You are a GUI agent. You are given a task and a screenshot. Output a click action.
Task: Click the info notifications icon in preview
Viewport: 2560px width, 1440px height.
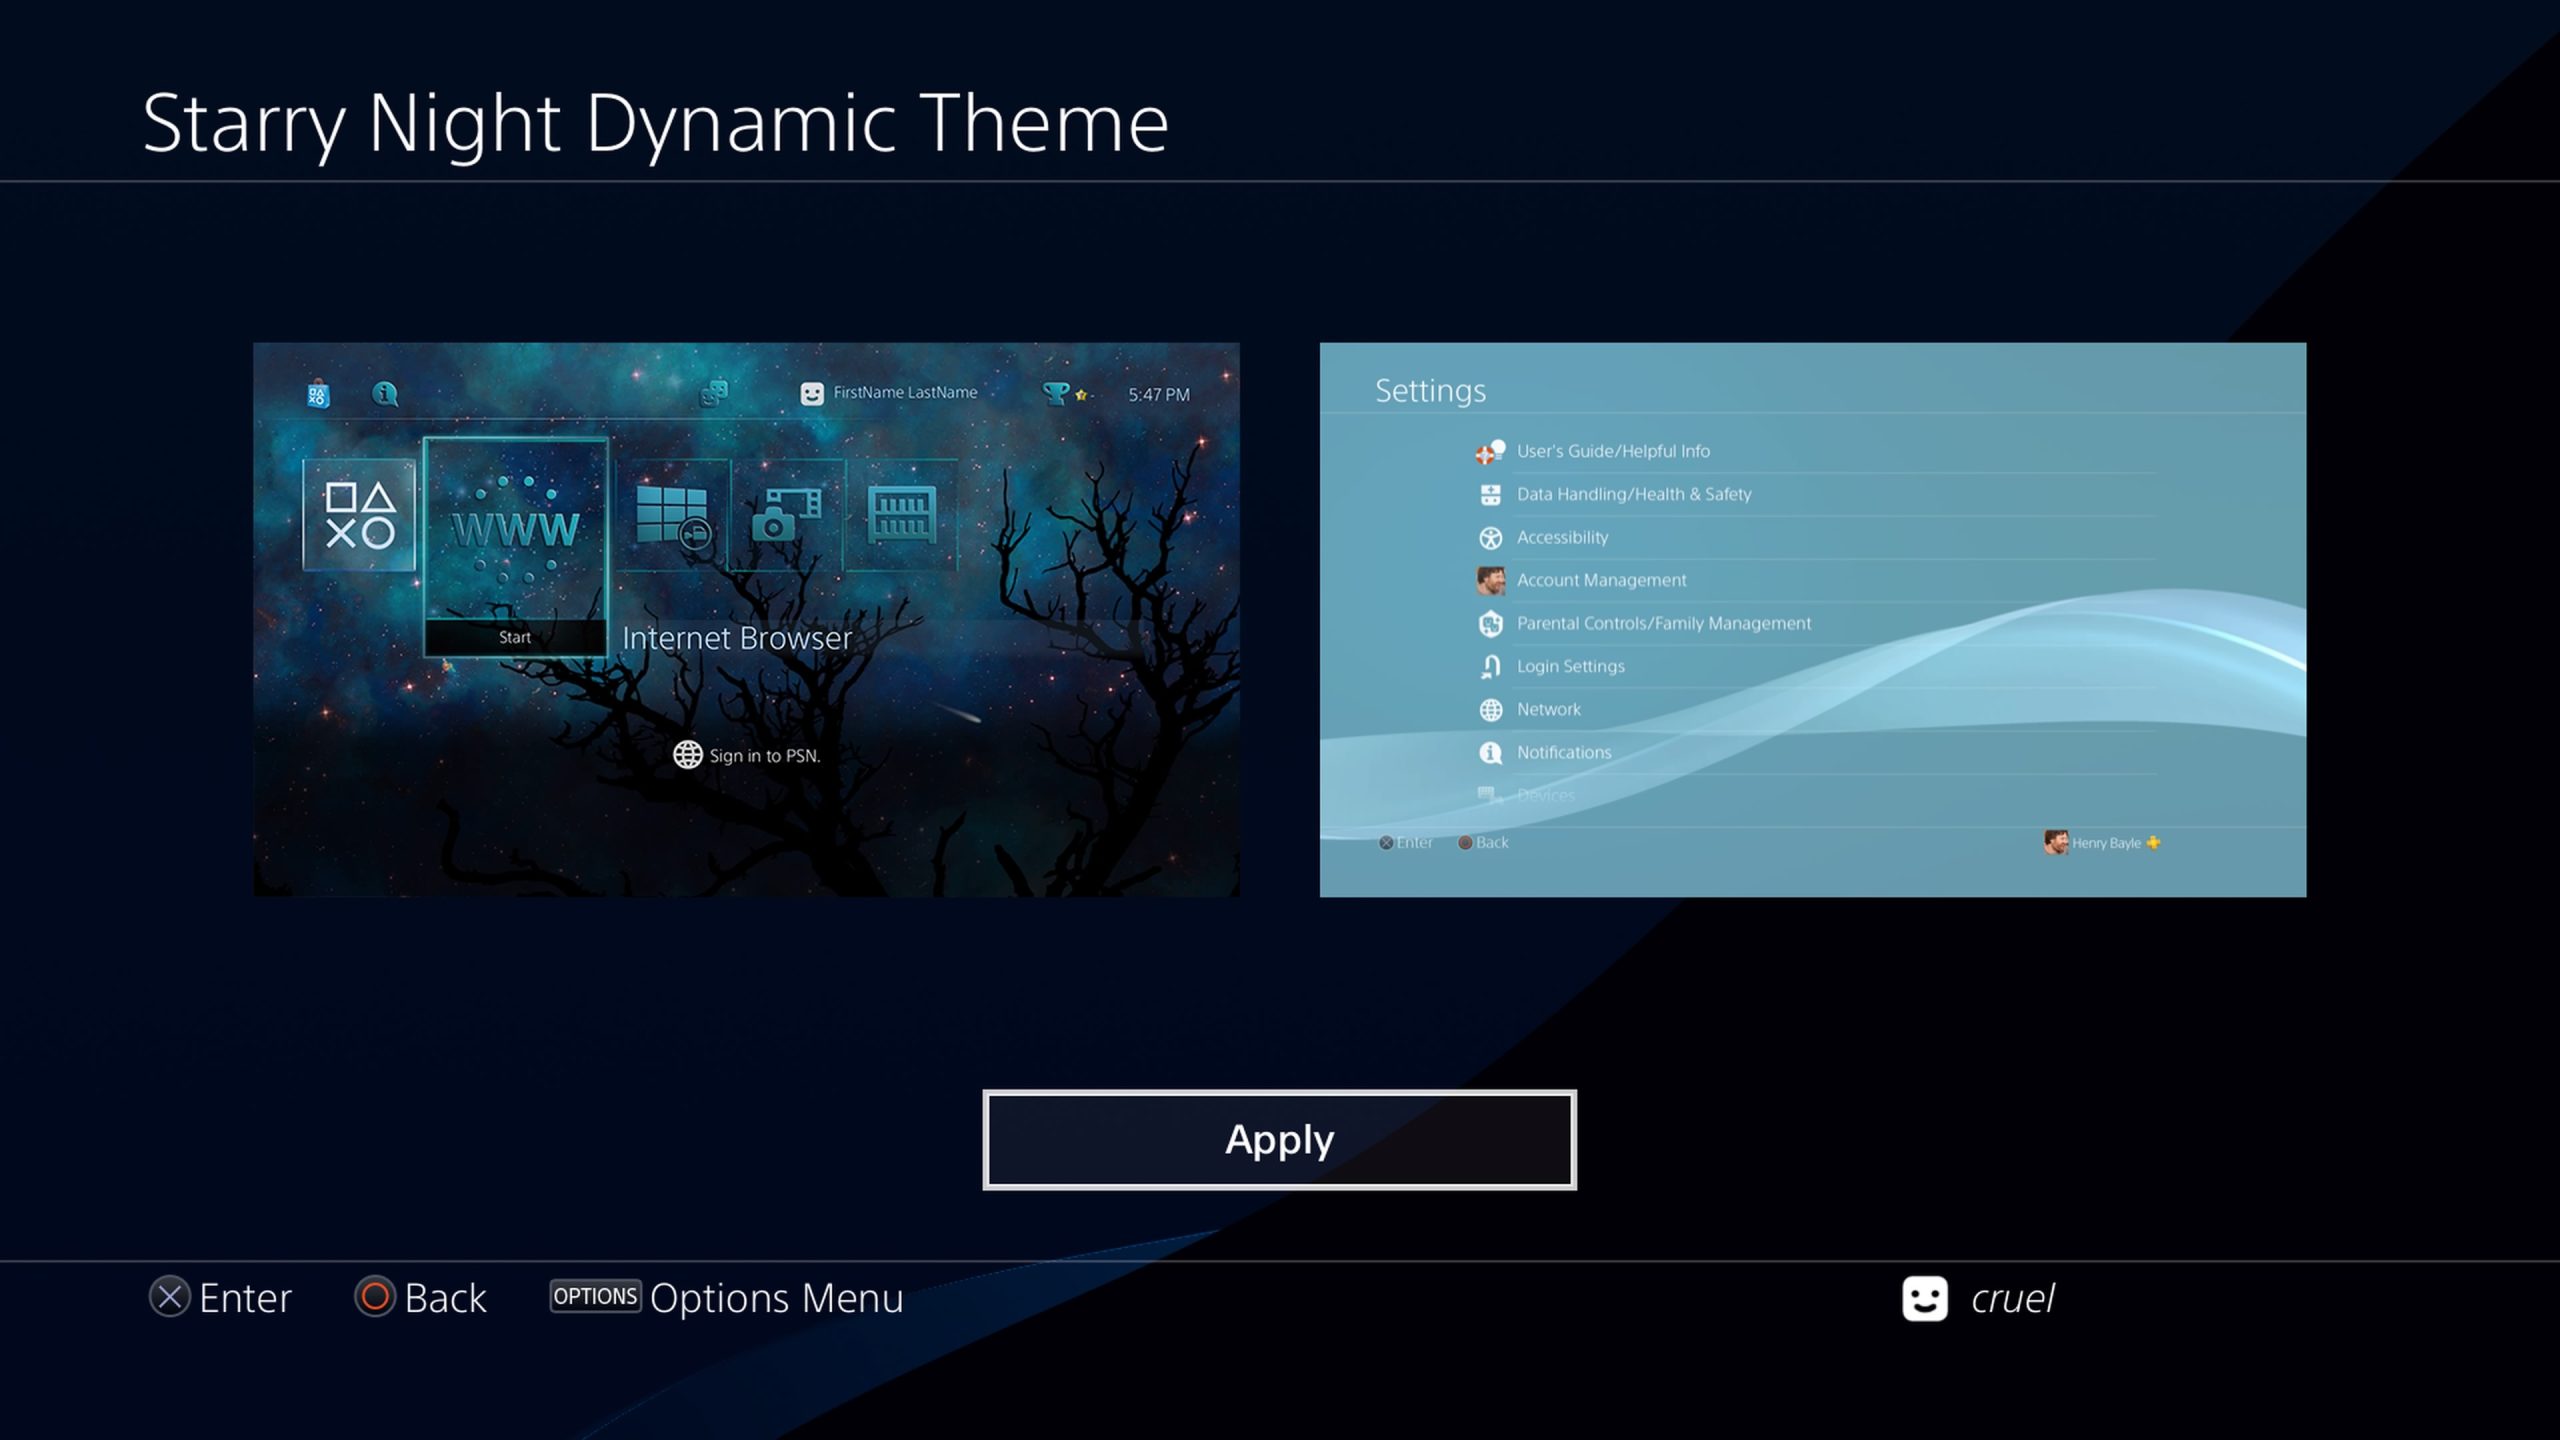(385, 394)
